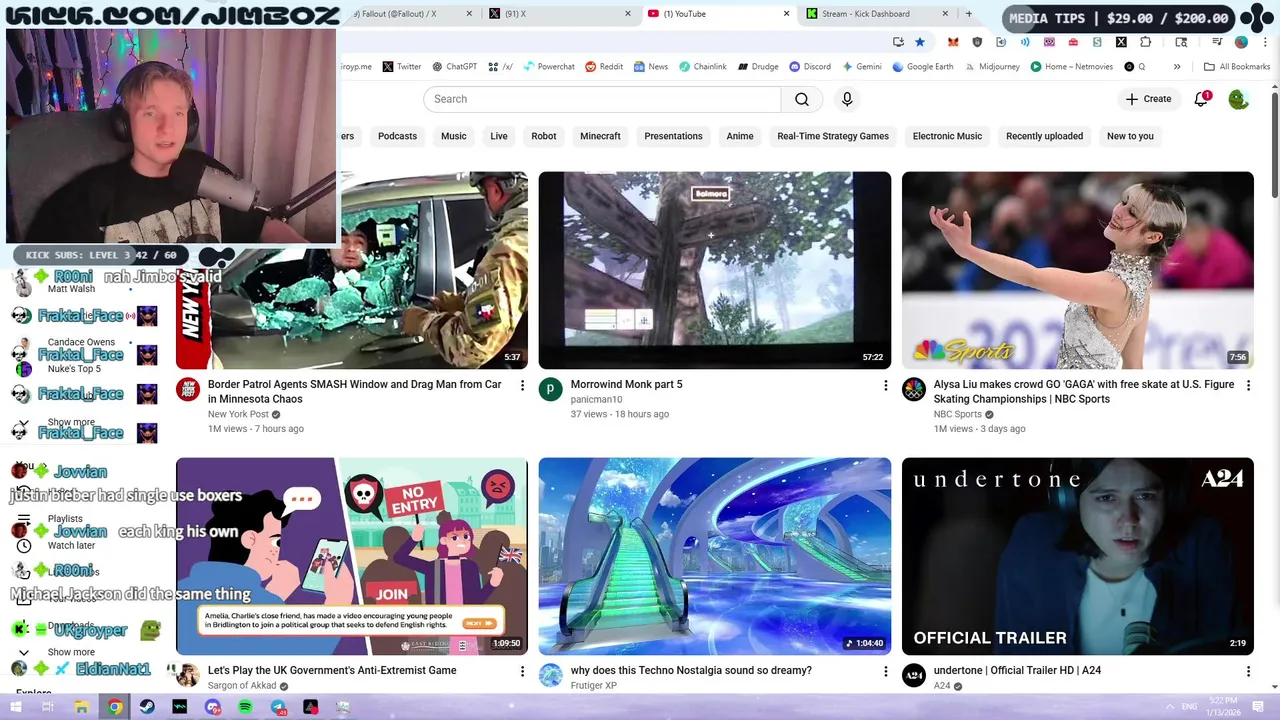Open options menu for Anti-Extremist Game video
The height and width of the screenshot is (720, 1280).
pyautogui.click(x=522, y=671)
